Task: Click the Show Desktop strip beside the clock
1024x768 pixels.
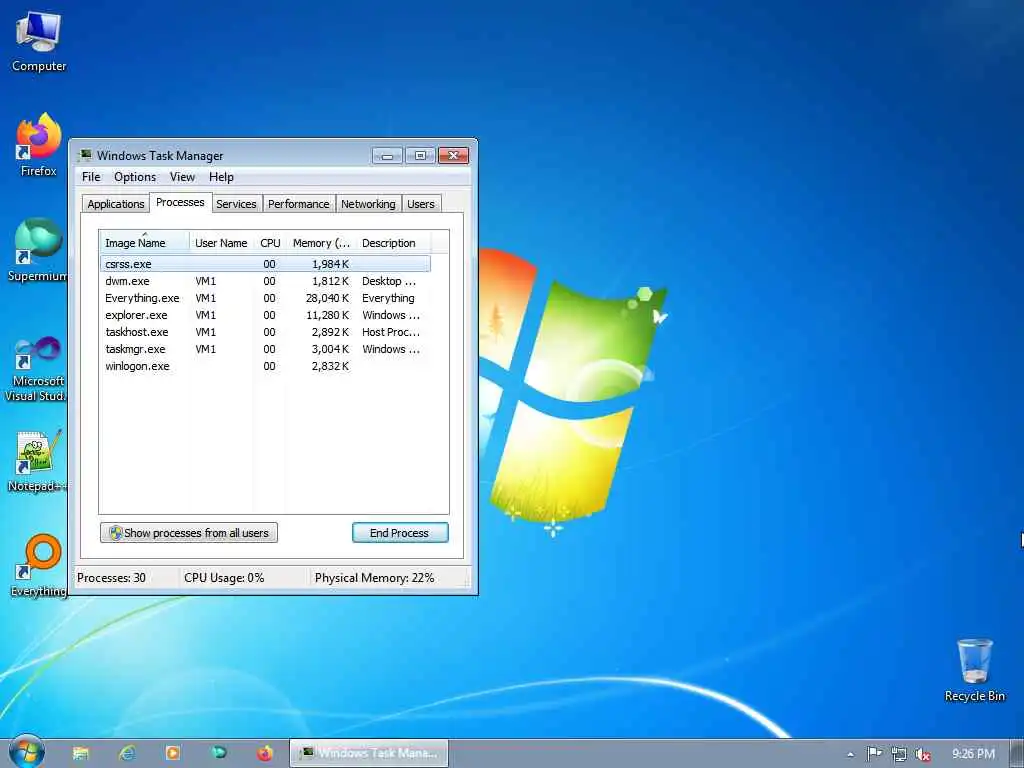Action: [x=1018, y=753]
